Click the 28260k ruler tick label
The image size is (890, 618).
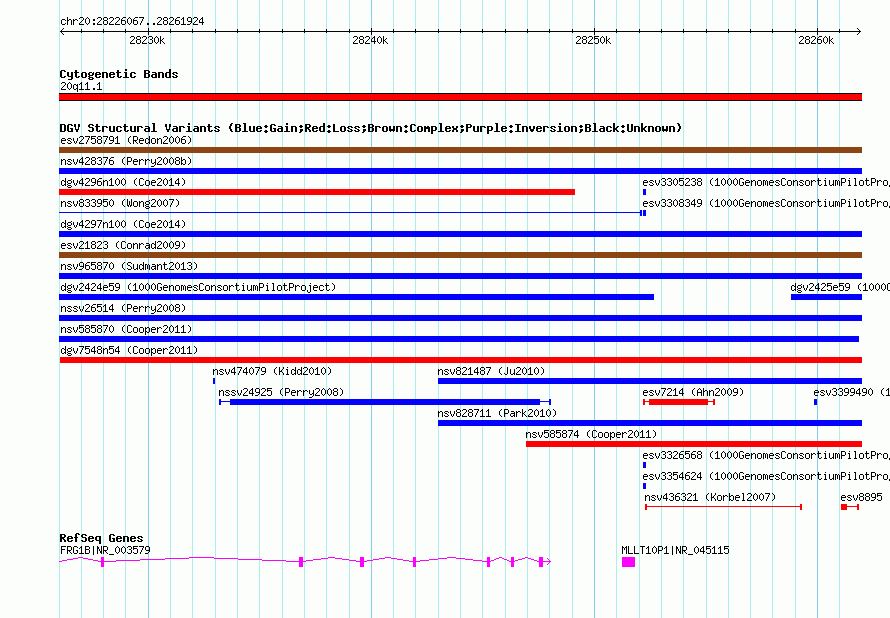click(816, 40)
